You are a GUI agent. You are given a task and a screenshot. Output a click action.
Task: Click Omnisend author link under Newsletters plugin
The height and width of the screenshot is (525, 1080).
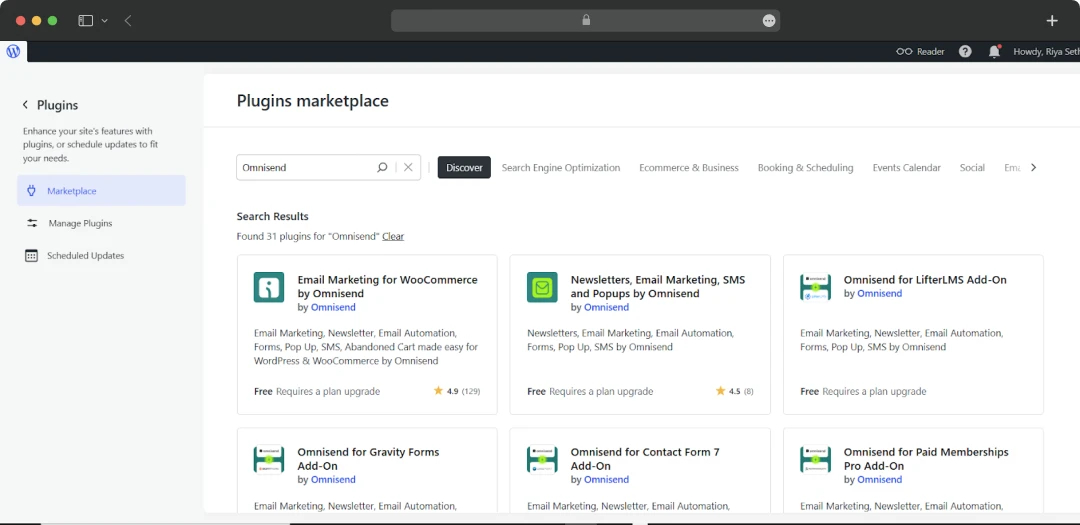pyautogui.click(x=606, y=307)
